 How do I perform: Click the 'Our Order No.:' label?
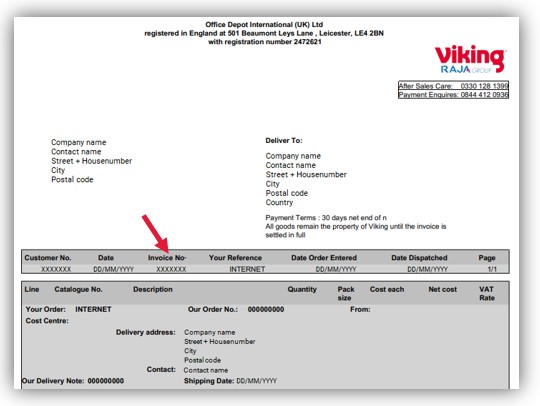click(x=213, y=309)
